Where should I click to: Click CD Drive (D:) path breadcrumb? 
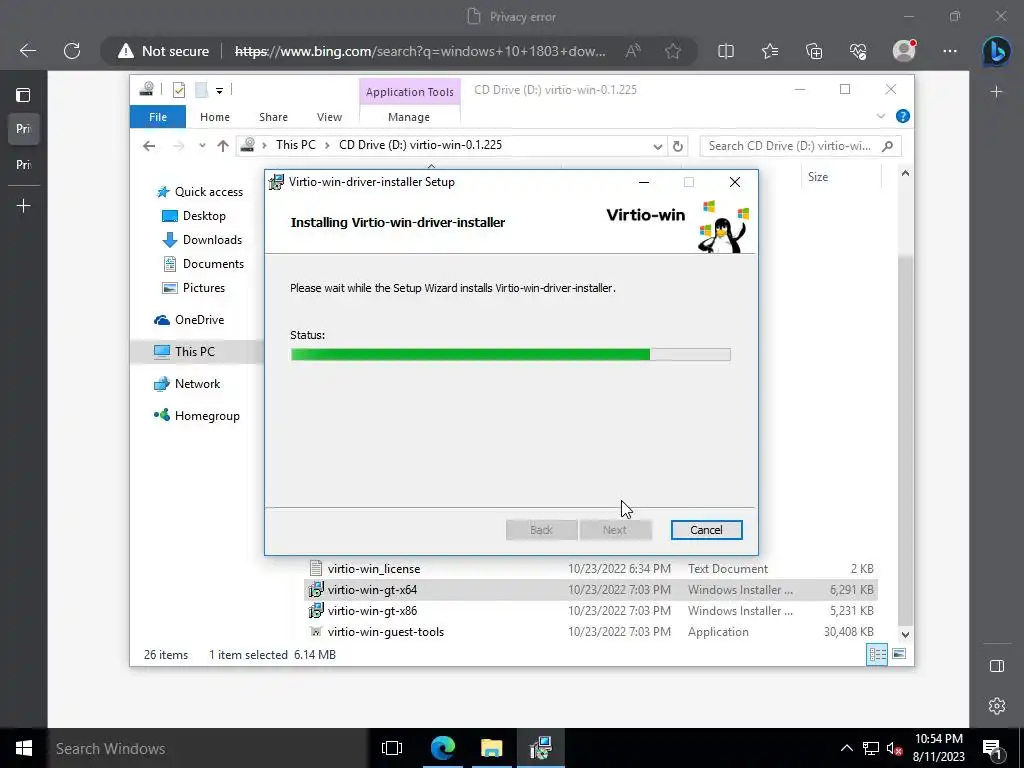click(x=421, y=145)
